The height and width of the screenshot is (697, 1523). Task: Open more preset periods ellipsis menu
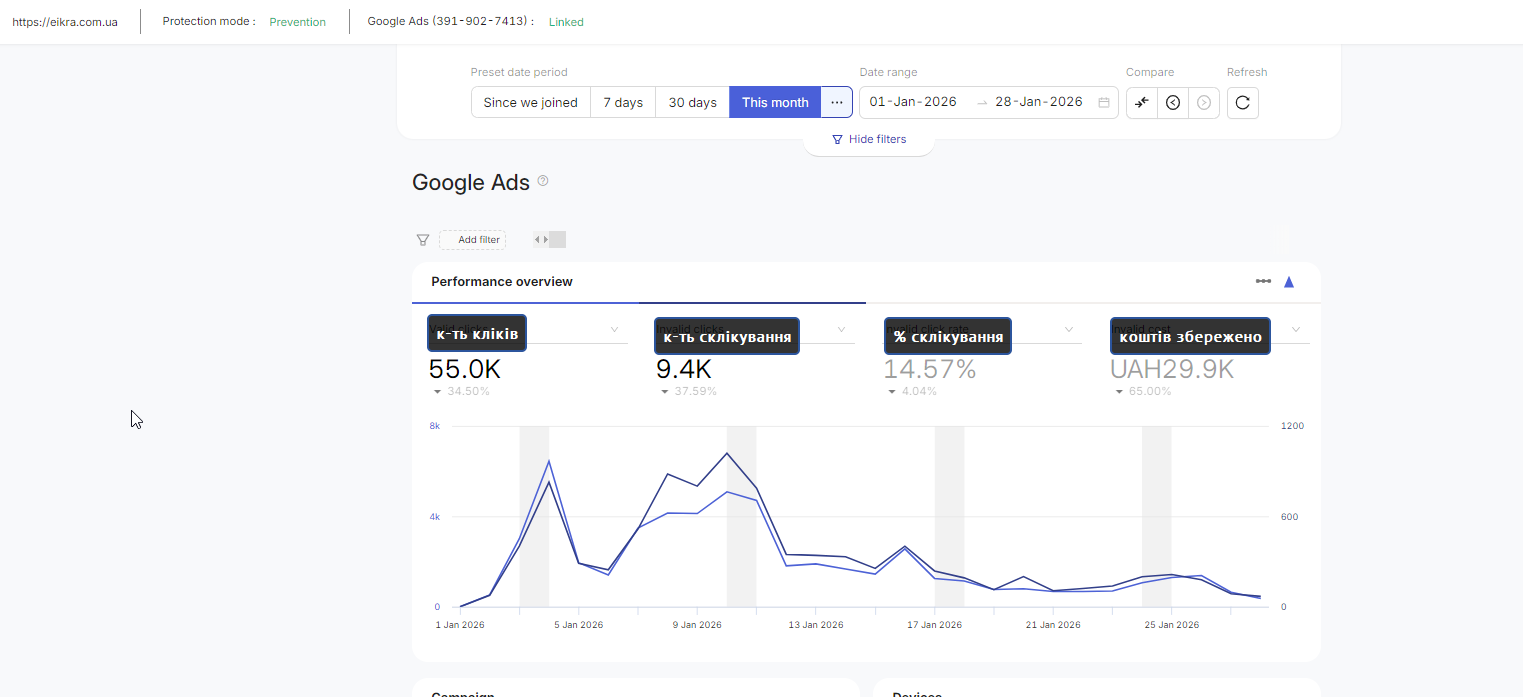(837, 103)
